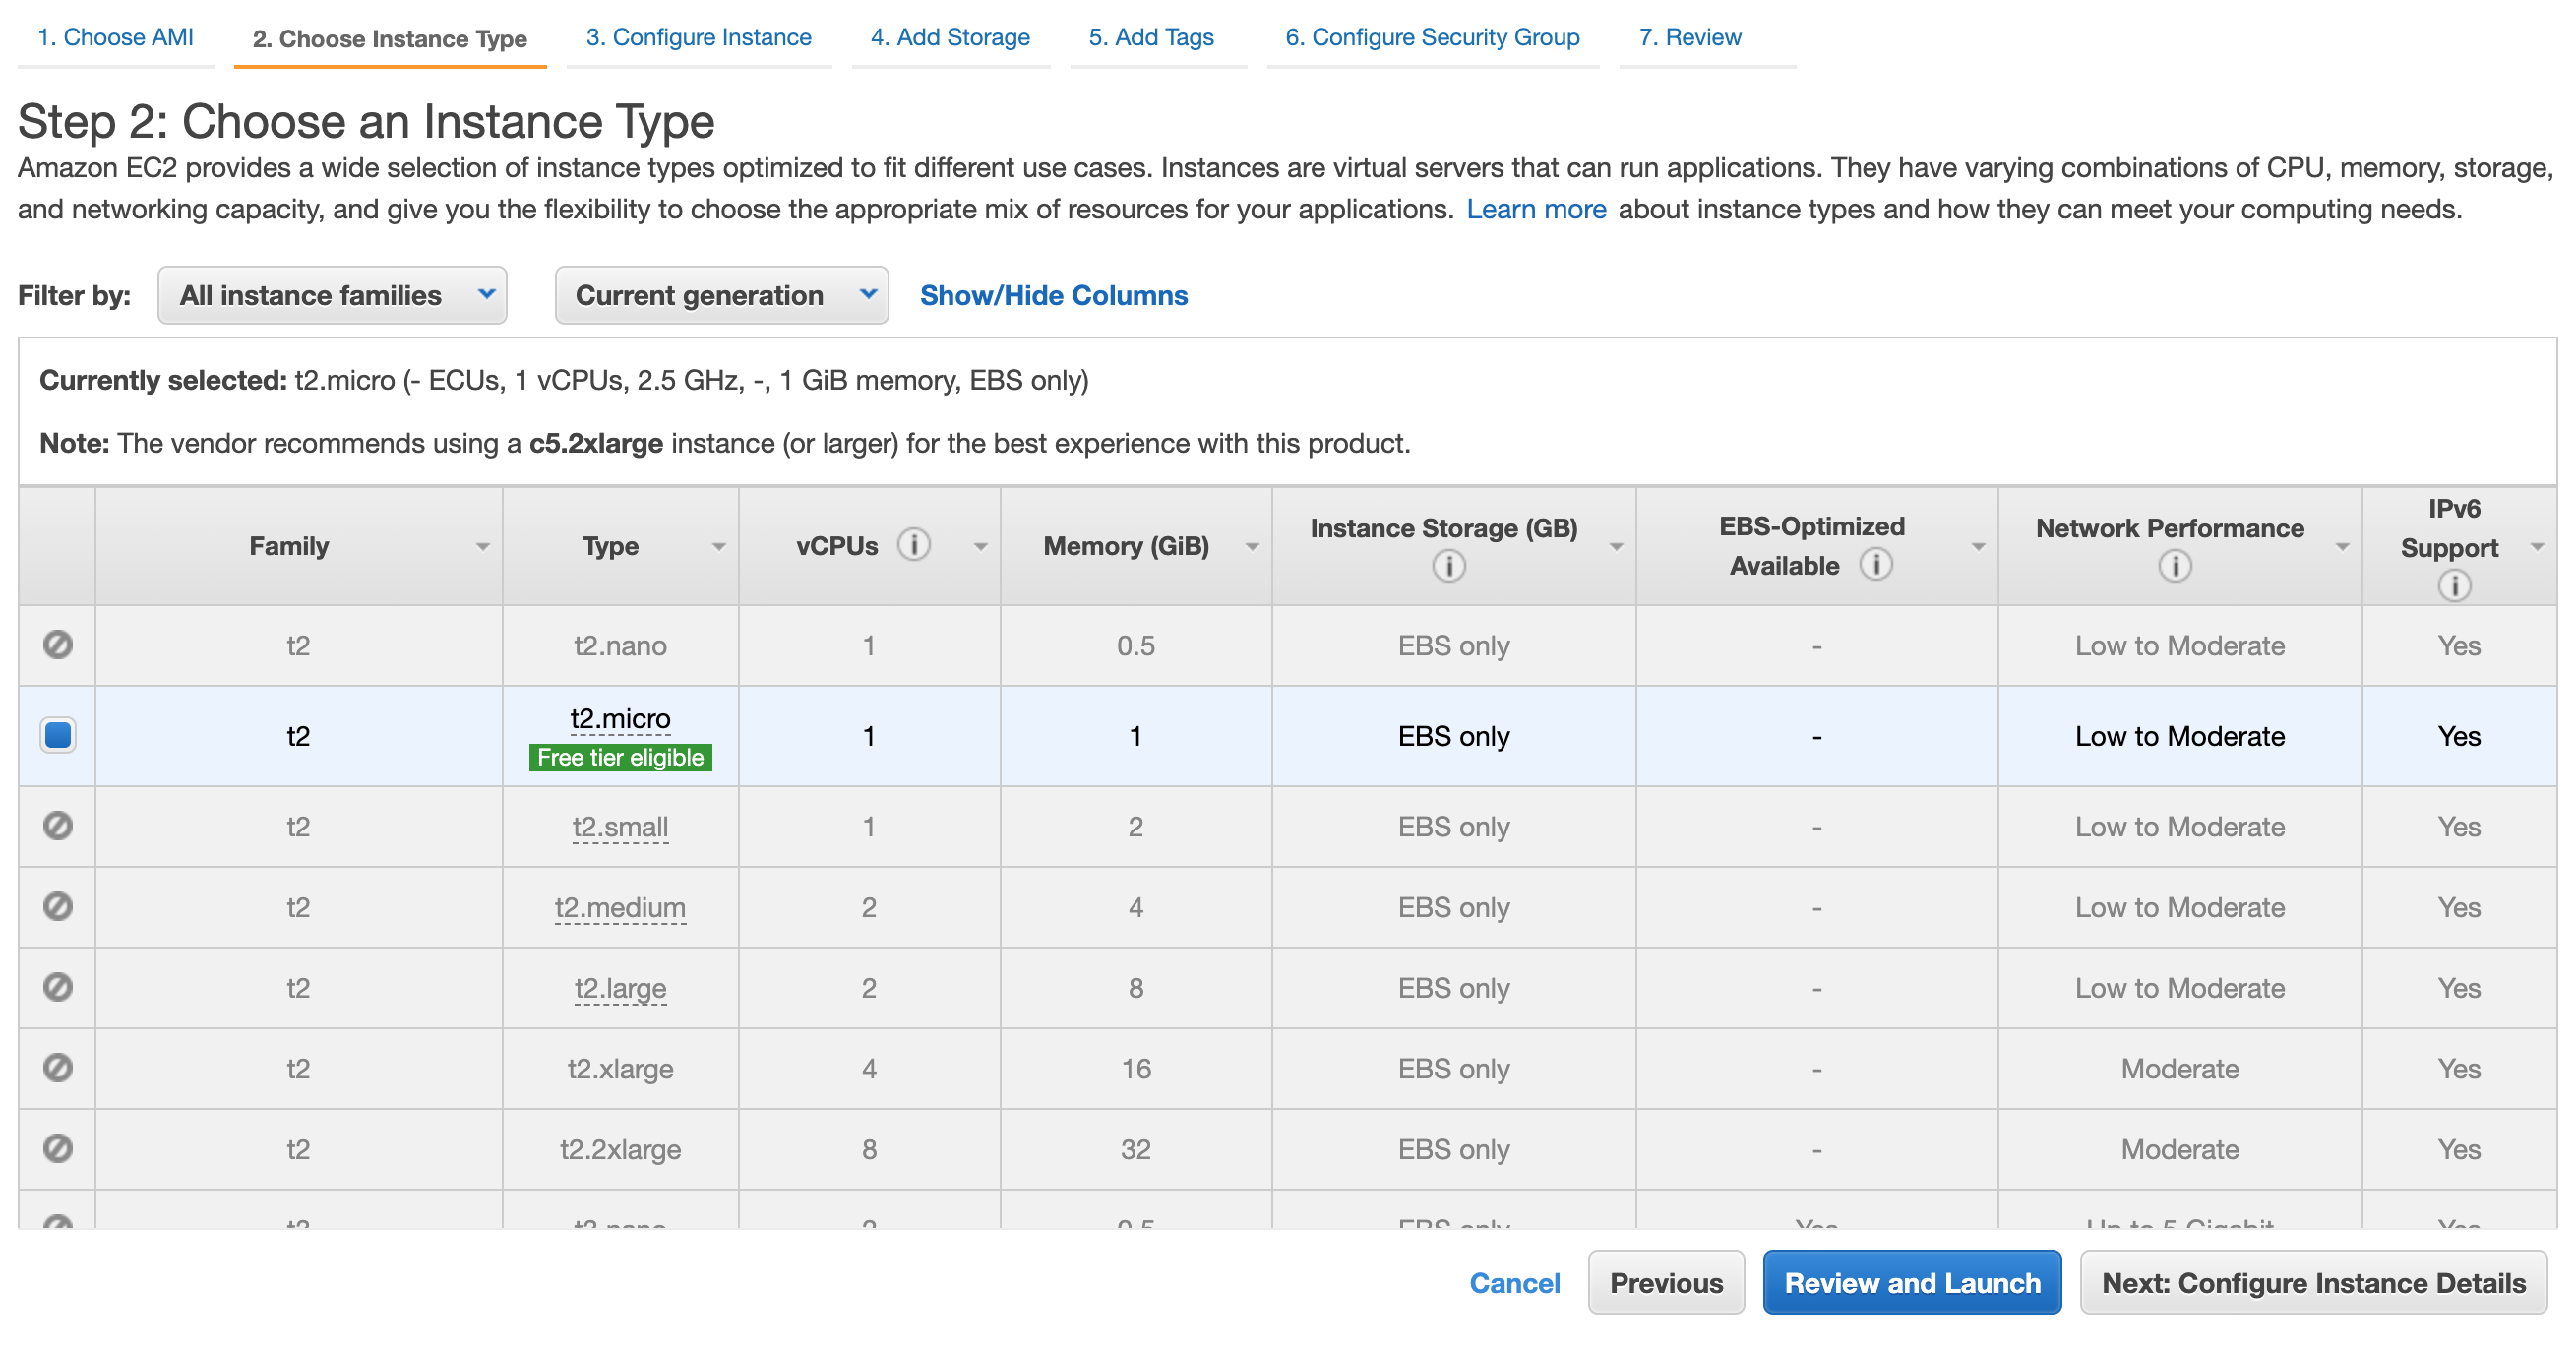This screenshot has height=1352, width=2576.
Task: Select the t2.small instance row selector
Action: click(57, 826)
